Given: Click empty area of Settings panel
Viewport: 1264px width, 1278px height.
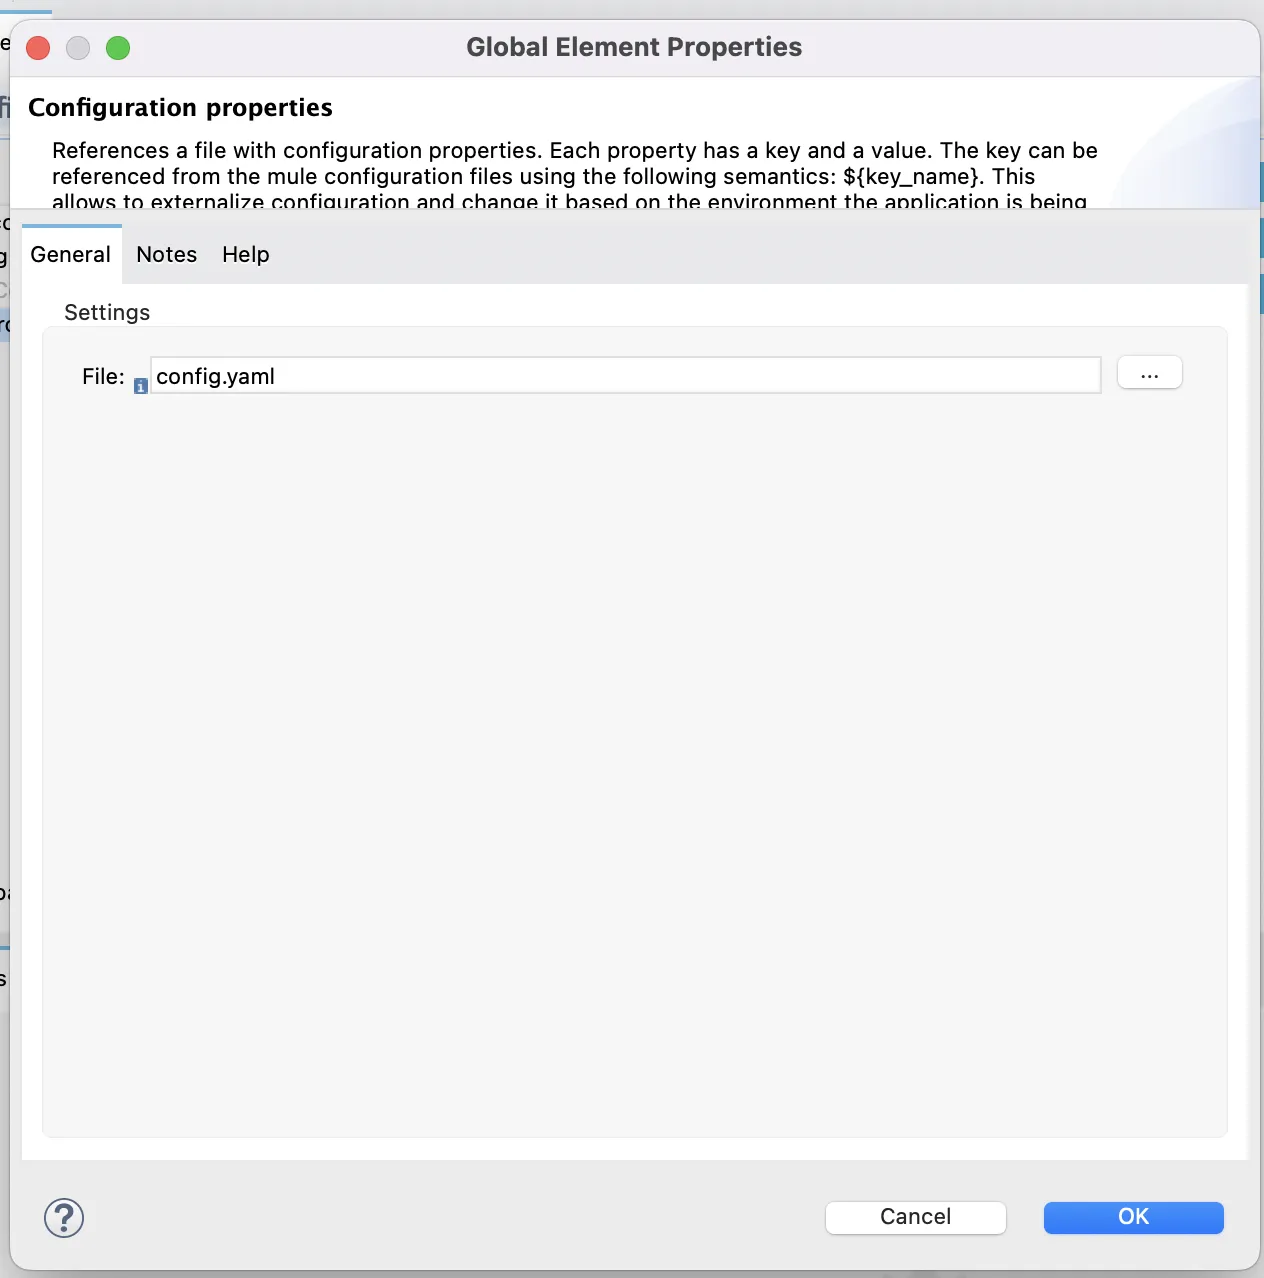Looking at the screenshot, I should [634, 760].
